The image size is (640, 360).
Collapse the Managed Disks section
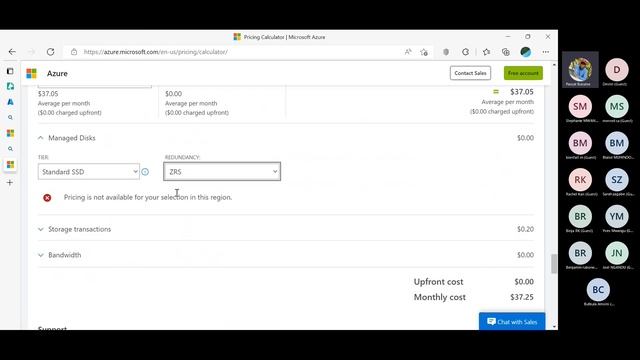[x=67, y=138]
